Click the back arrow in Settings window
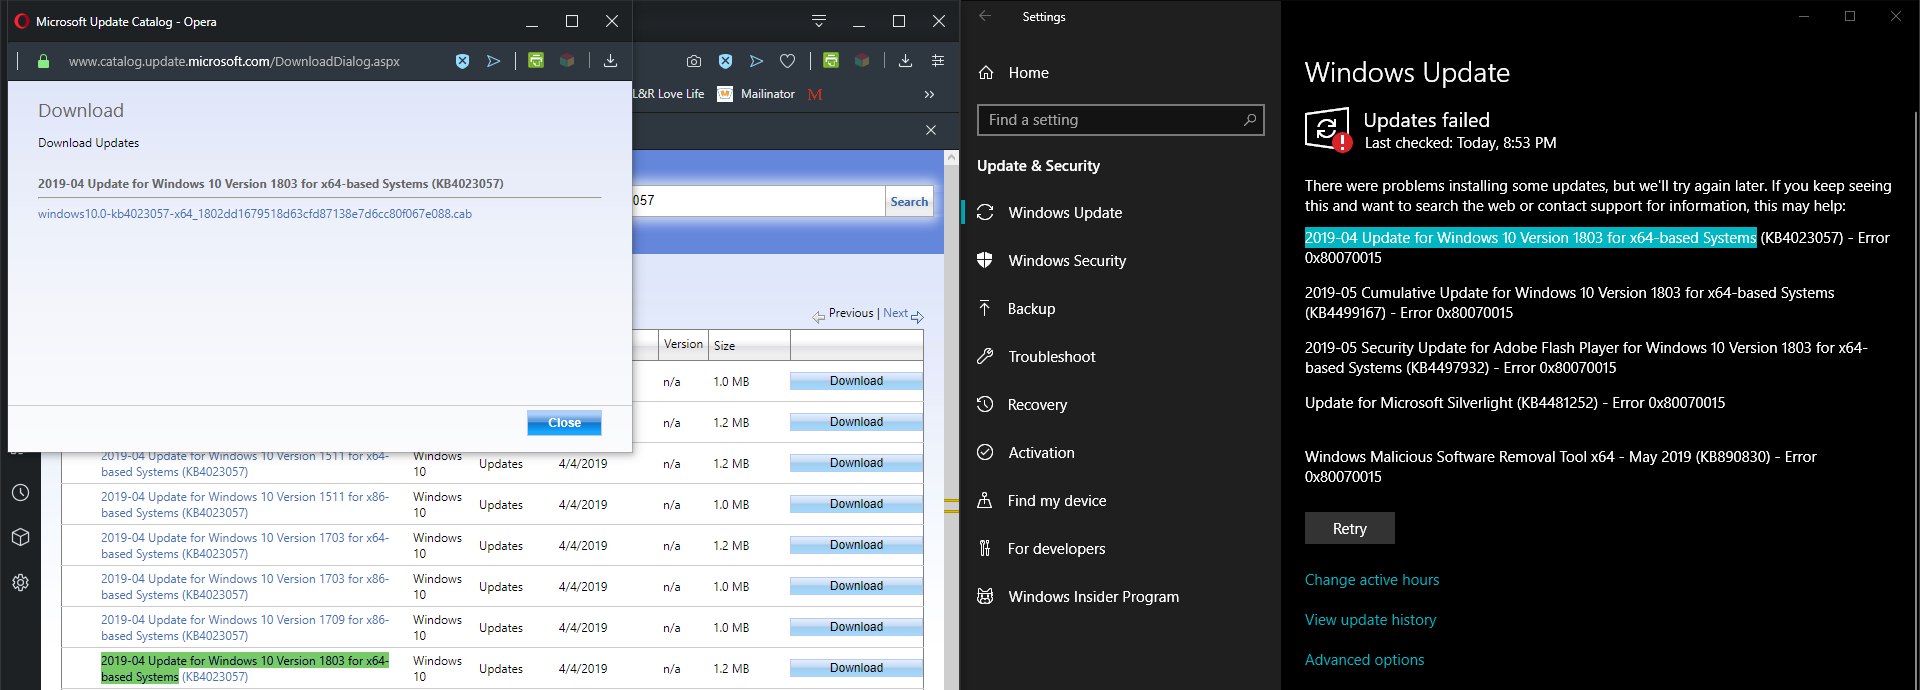Screen dimensions: 1920x690 click(985, 16)
